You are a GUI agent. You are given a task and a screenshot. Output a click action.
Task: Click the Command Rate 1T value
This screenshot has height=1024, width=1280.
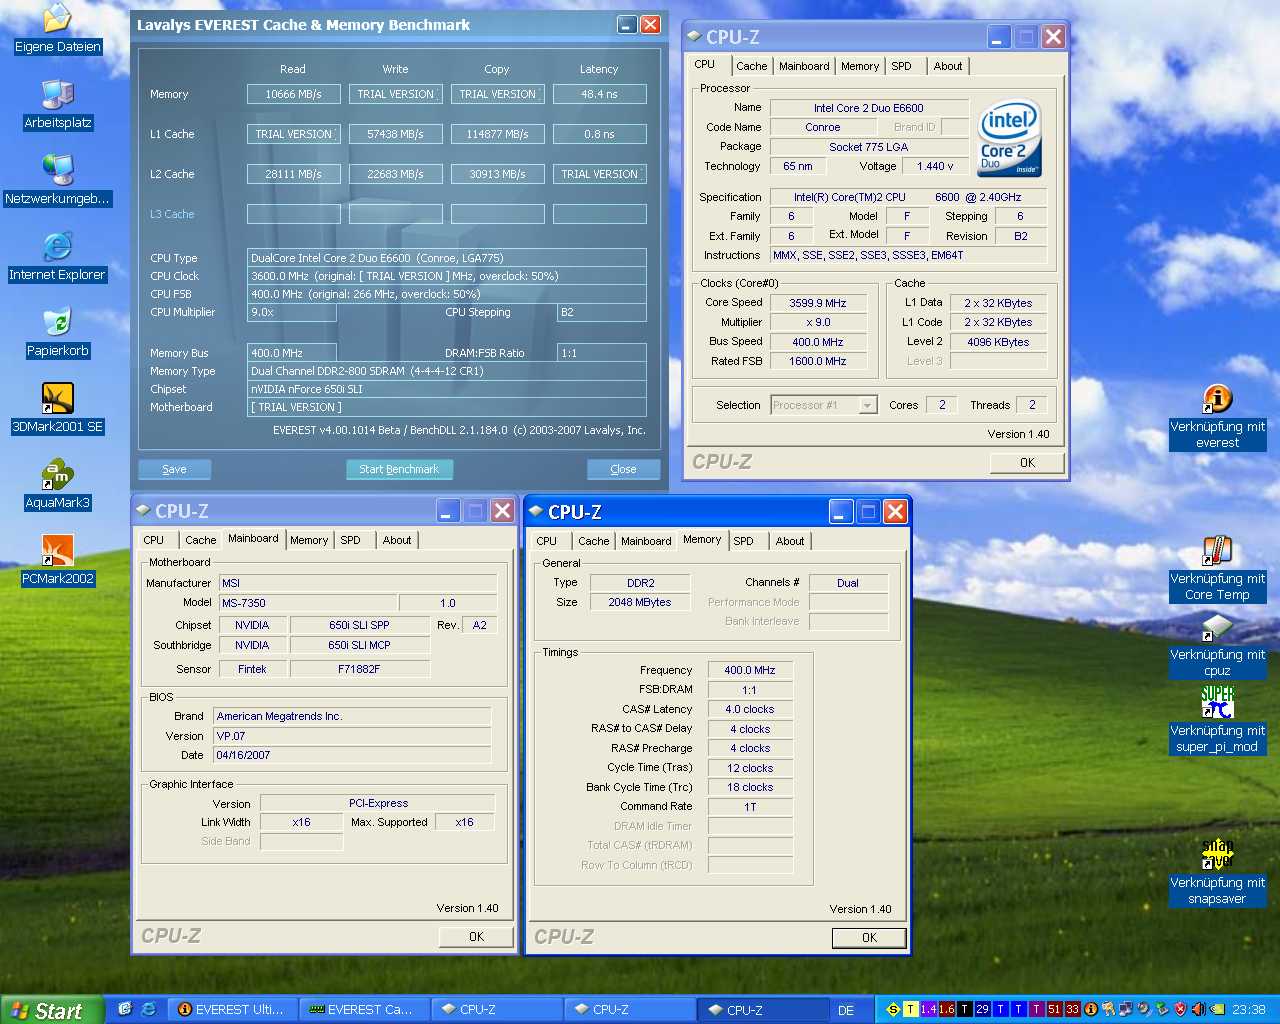(750, 807)
